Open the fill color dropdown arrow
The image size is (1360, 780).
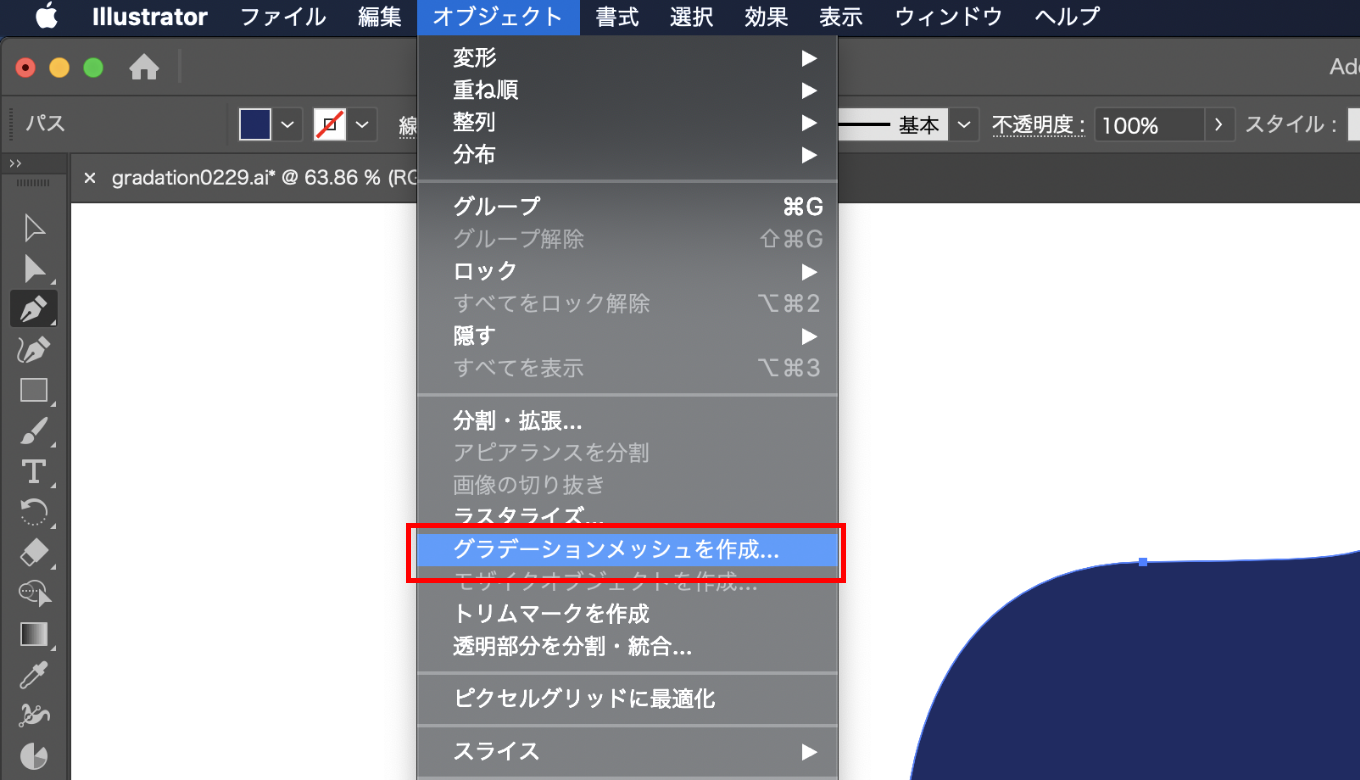(288, 125)
